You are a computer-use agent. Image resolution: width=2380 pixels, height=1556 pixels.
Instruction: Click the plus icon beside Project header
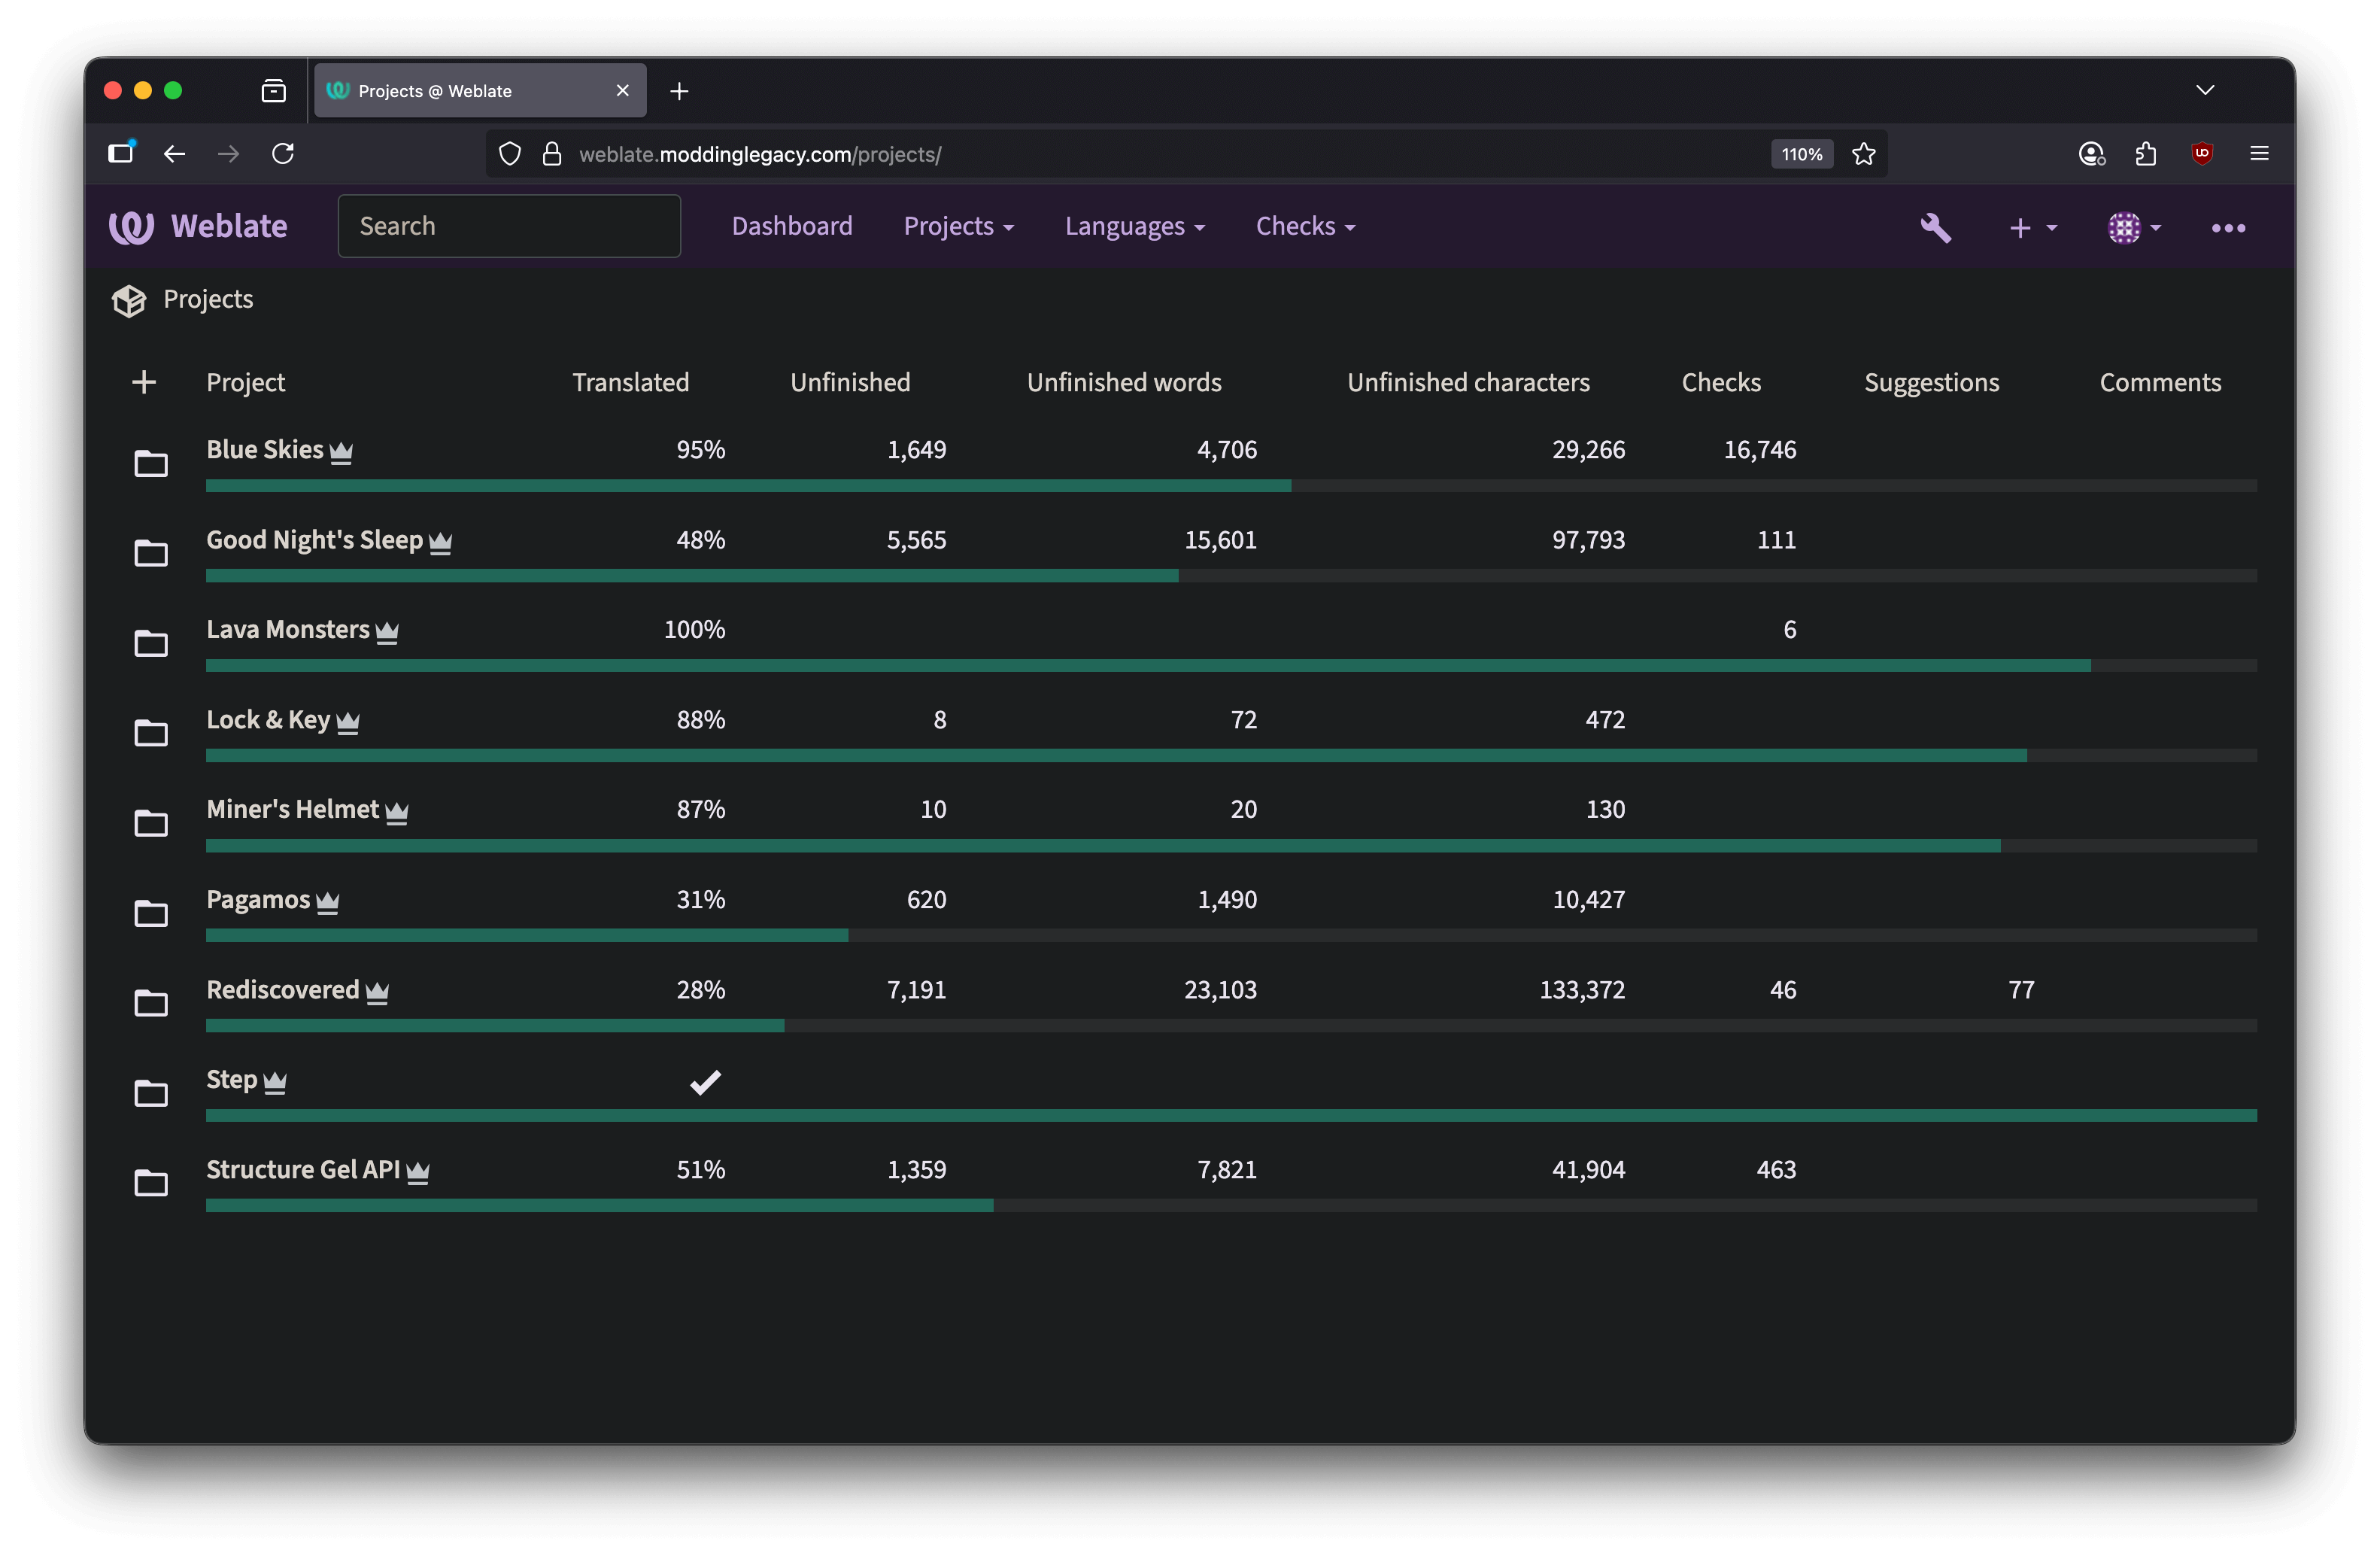(x=144, y=382)
